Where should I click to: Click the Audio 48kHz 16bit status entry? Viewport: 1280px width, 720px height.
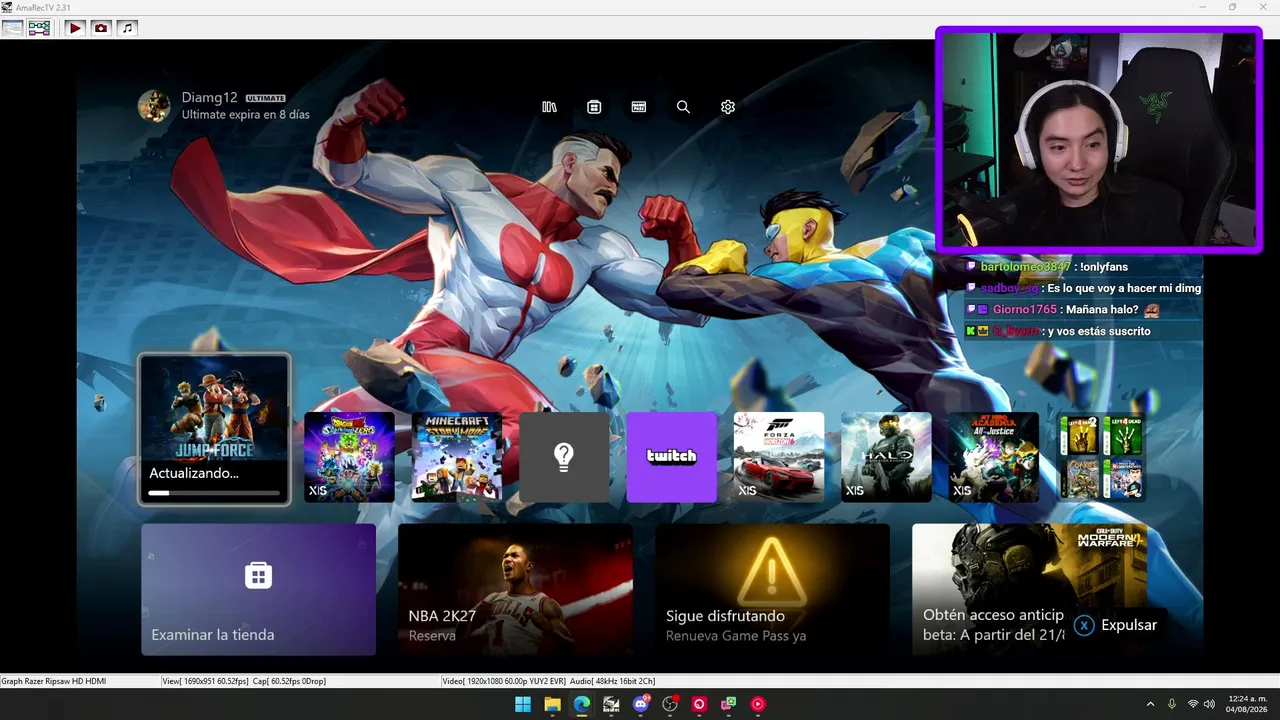(613, 681)
